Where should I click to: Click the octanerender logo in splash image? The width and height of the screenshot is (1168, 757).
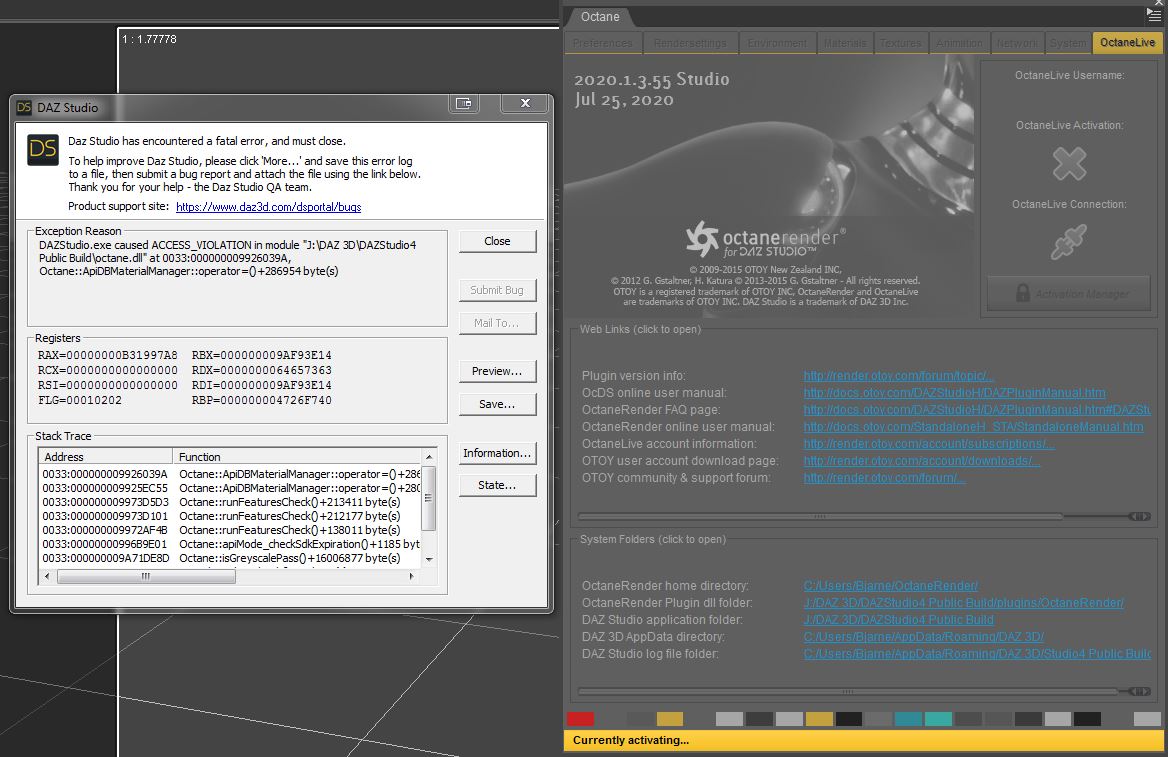tap(766, 239)
